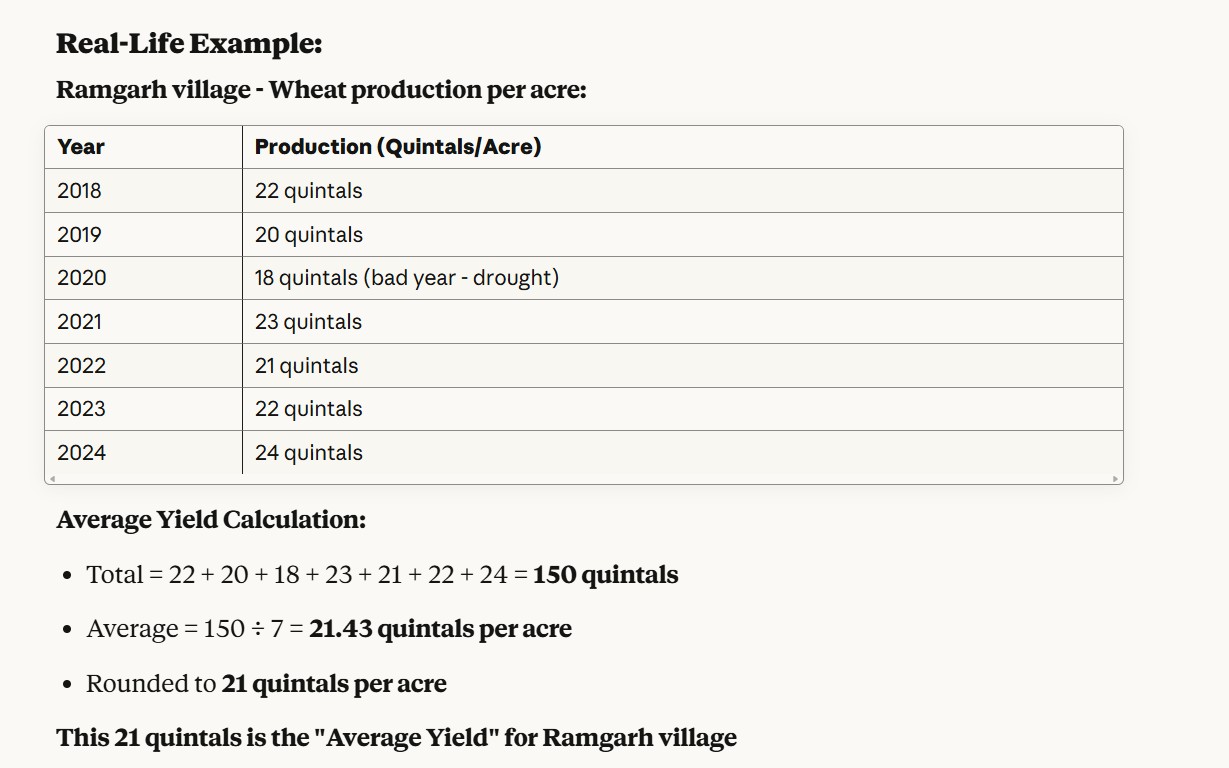Click the "21.43 quintals per acre" text
Viewport: 1229px width, 768px height.
[440, 629]
